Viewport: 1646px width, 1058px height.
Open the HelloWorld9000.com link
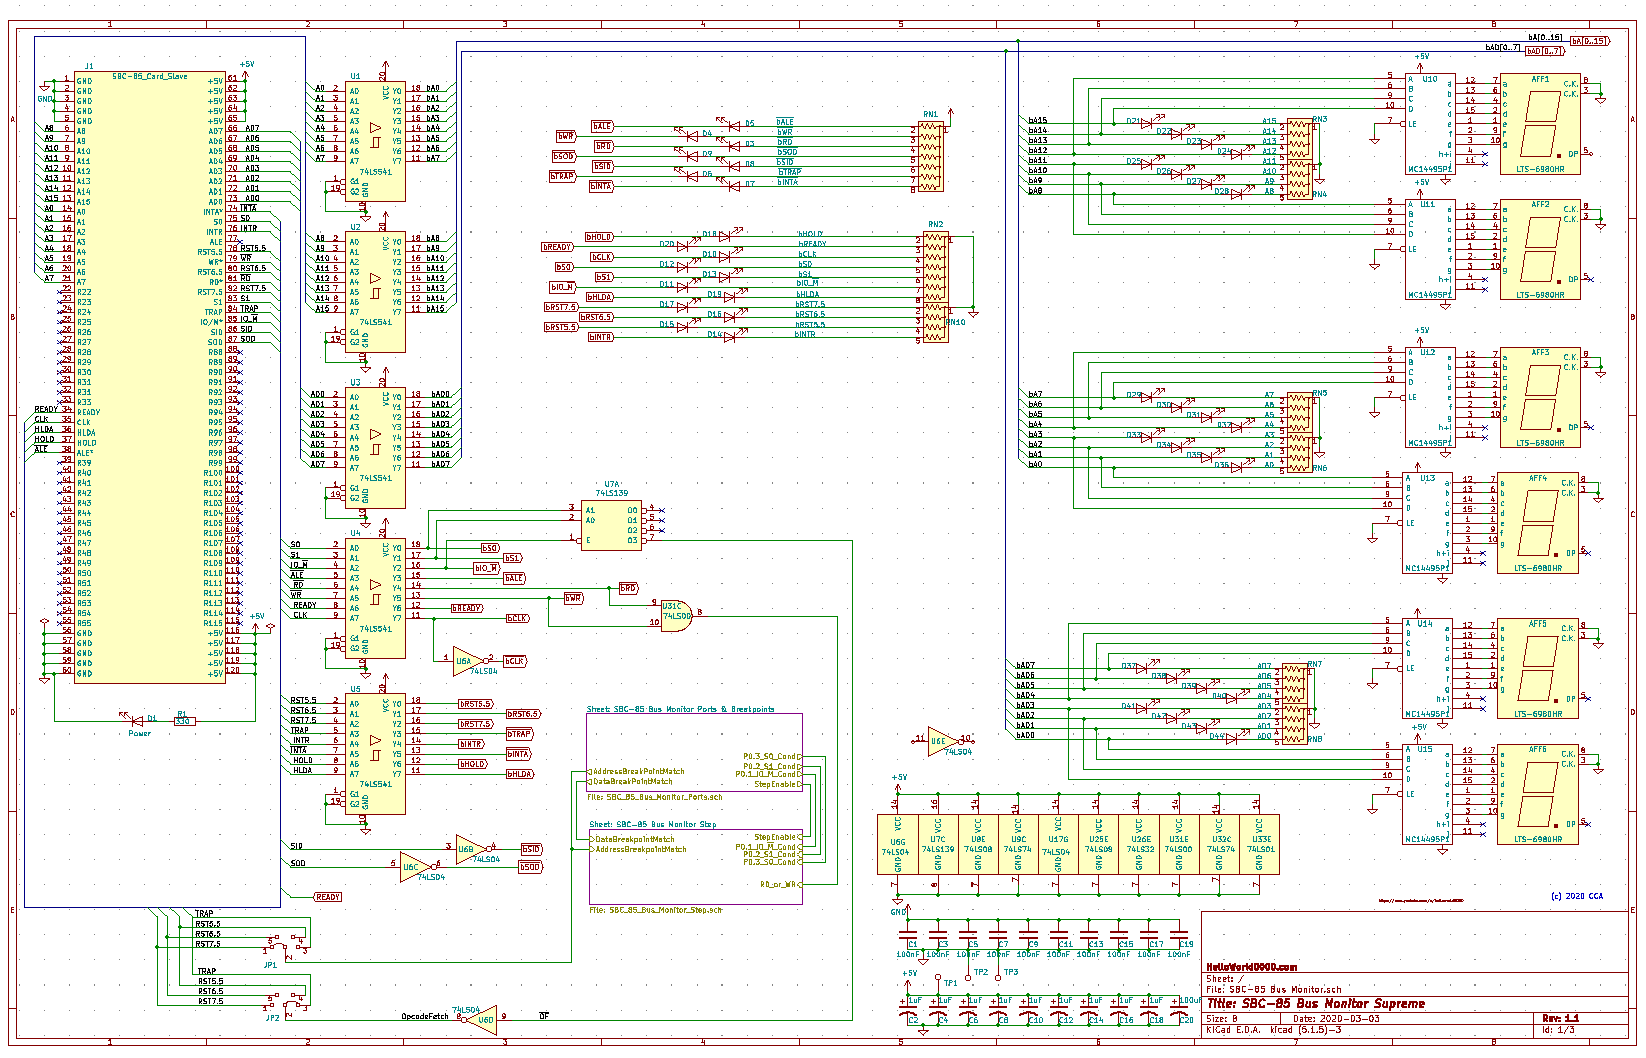1251,968
